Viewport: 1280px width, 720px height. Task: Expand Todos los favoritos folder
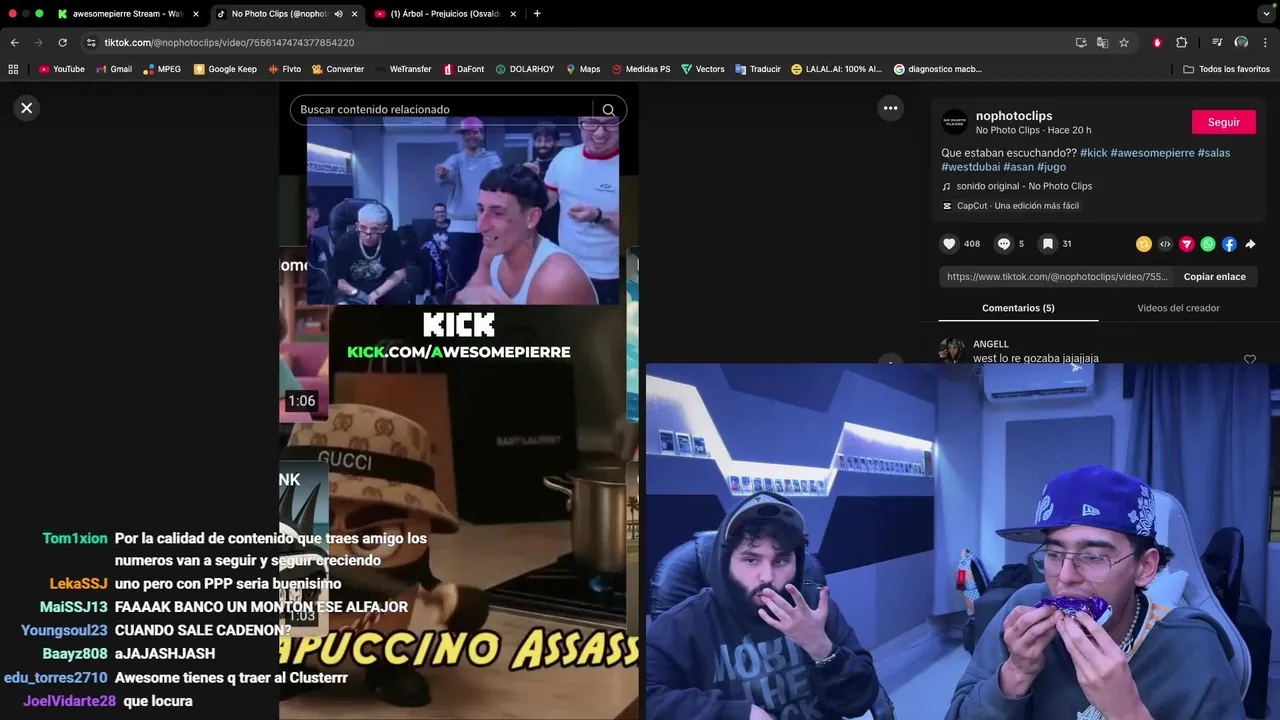pyautogui.click(x=1226, y=69)
